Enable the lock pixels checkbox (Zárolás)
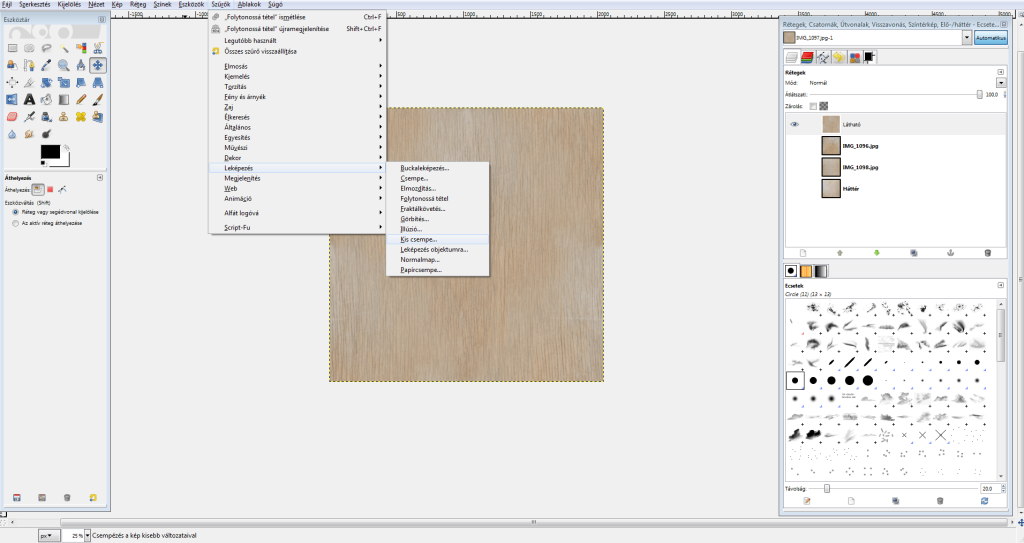The height and width of the screenshot is (543, 1024). click(x=813, y=105)
